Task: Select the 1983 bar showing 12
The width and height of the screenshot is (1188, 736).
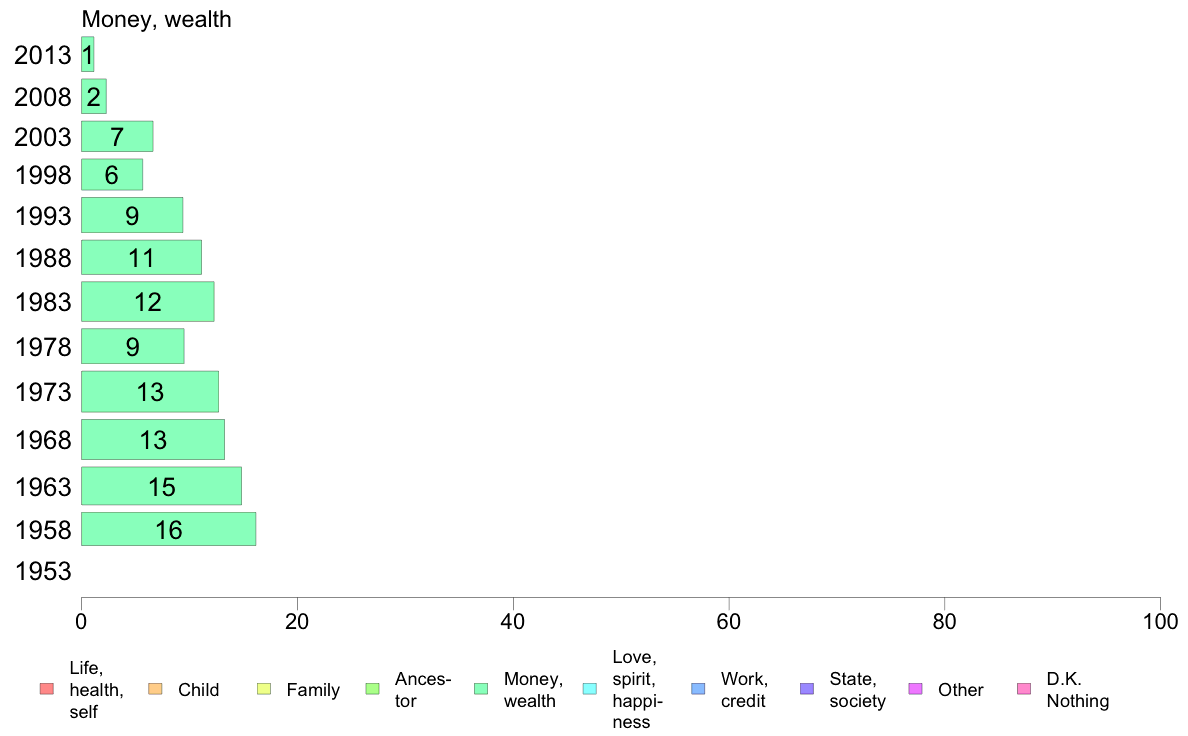Action: pos(148,302)
